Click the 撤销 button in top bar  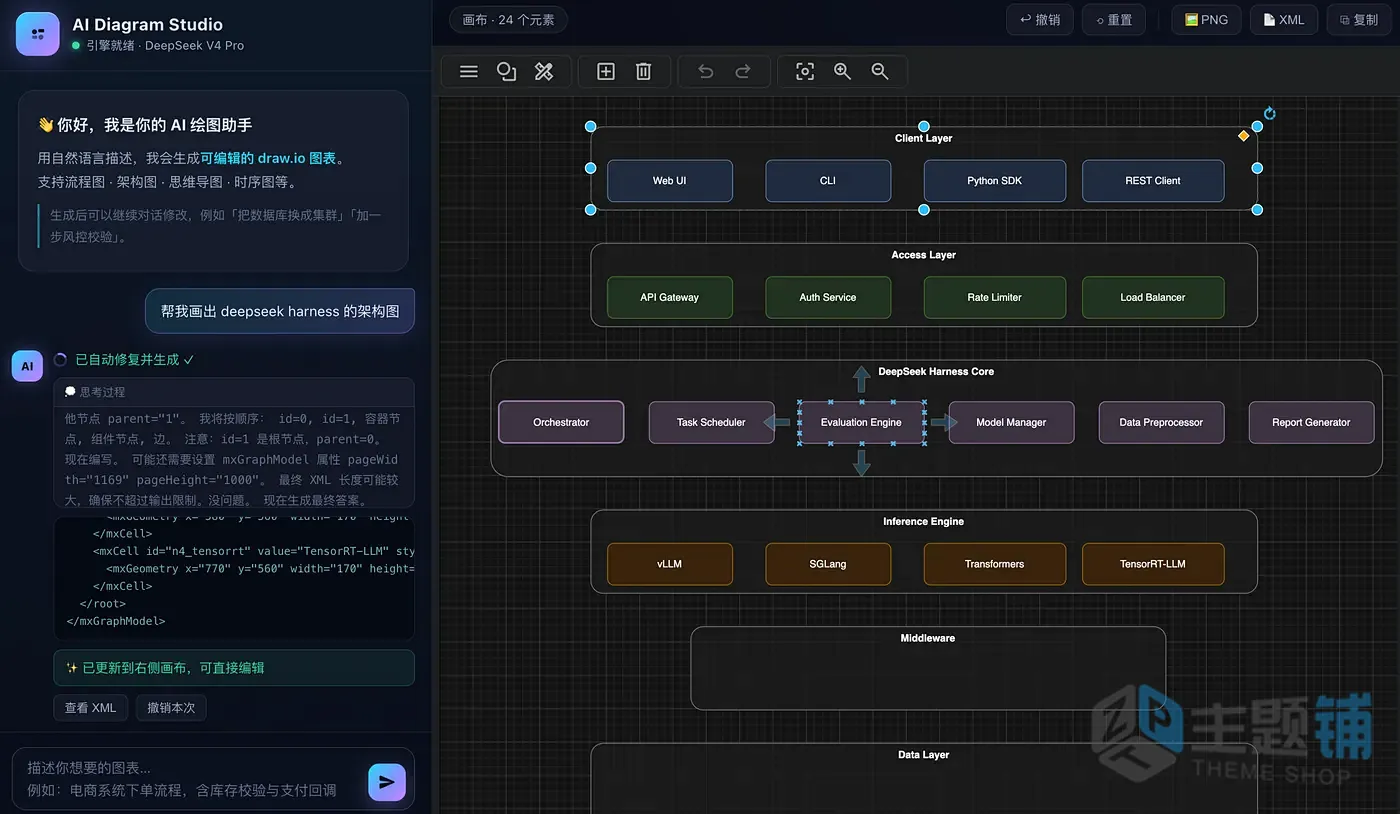point(1040,20)
